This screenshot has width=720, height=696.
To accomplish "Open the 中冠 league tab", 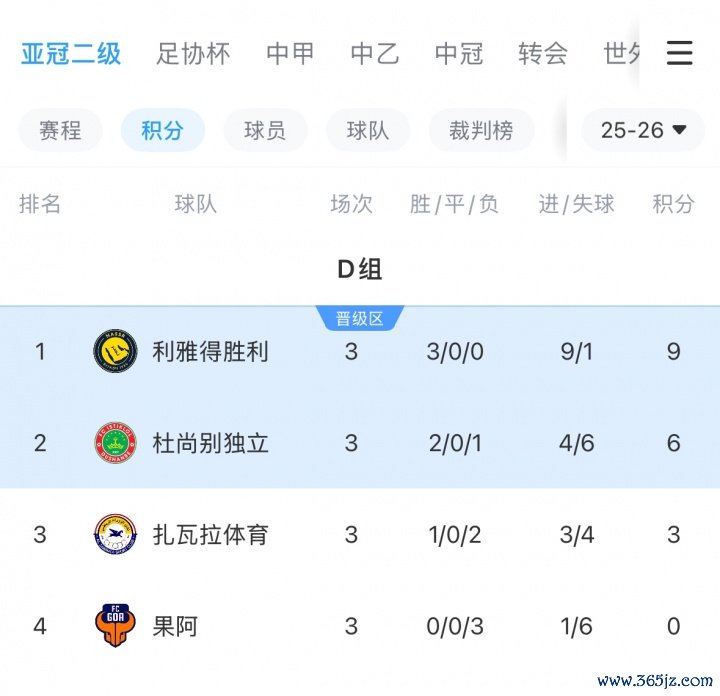I will point(459,53).
